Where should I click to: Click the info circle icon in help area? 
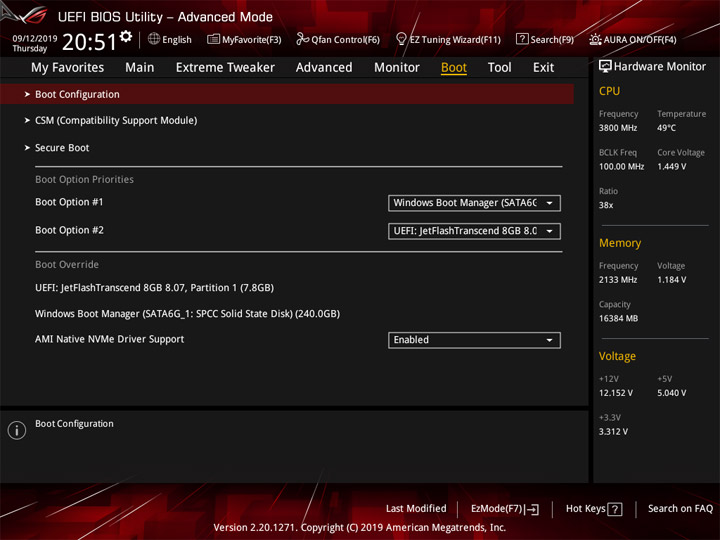[17, 430]
